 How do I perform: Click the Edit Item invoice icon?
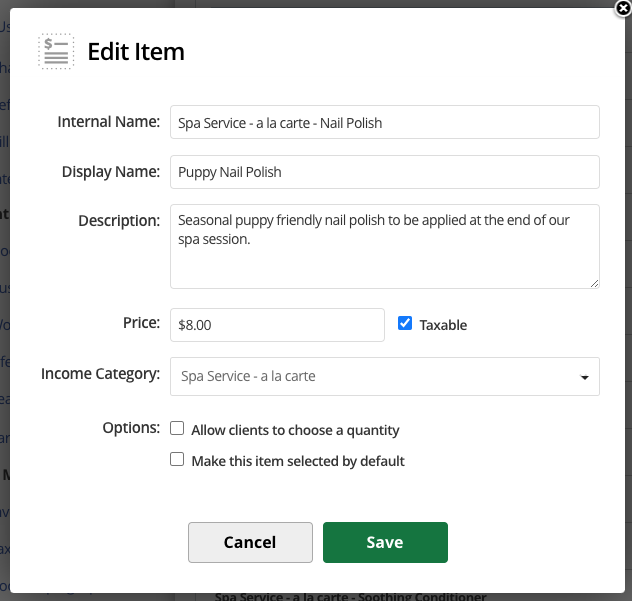(x=56, y=51)
